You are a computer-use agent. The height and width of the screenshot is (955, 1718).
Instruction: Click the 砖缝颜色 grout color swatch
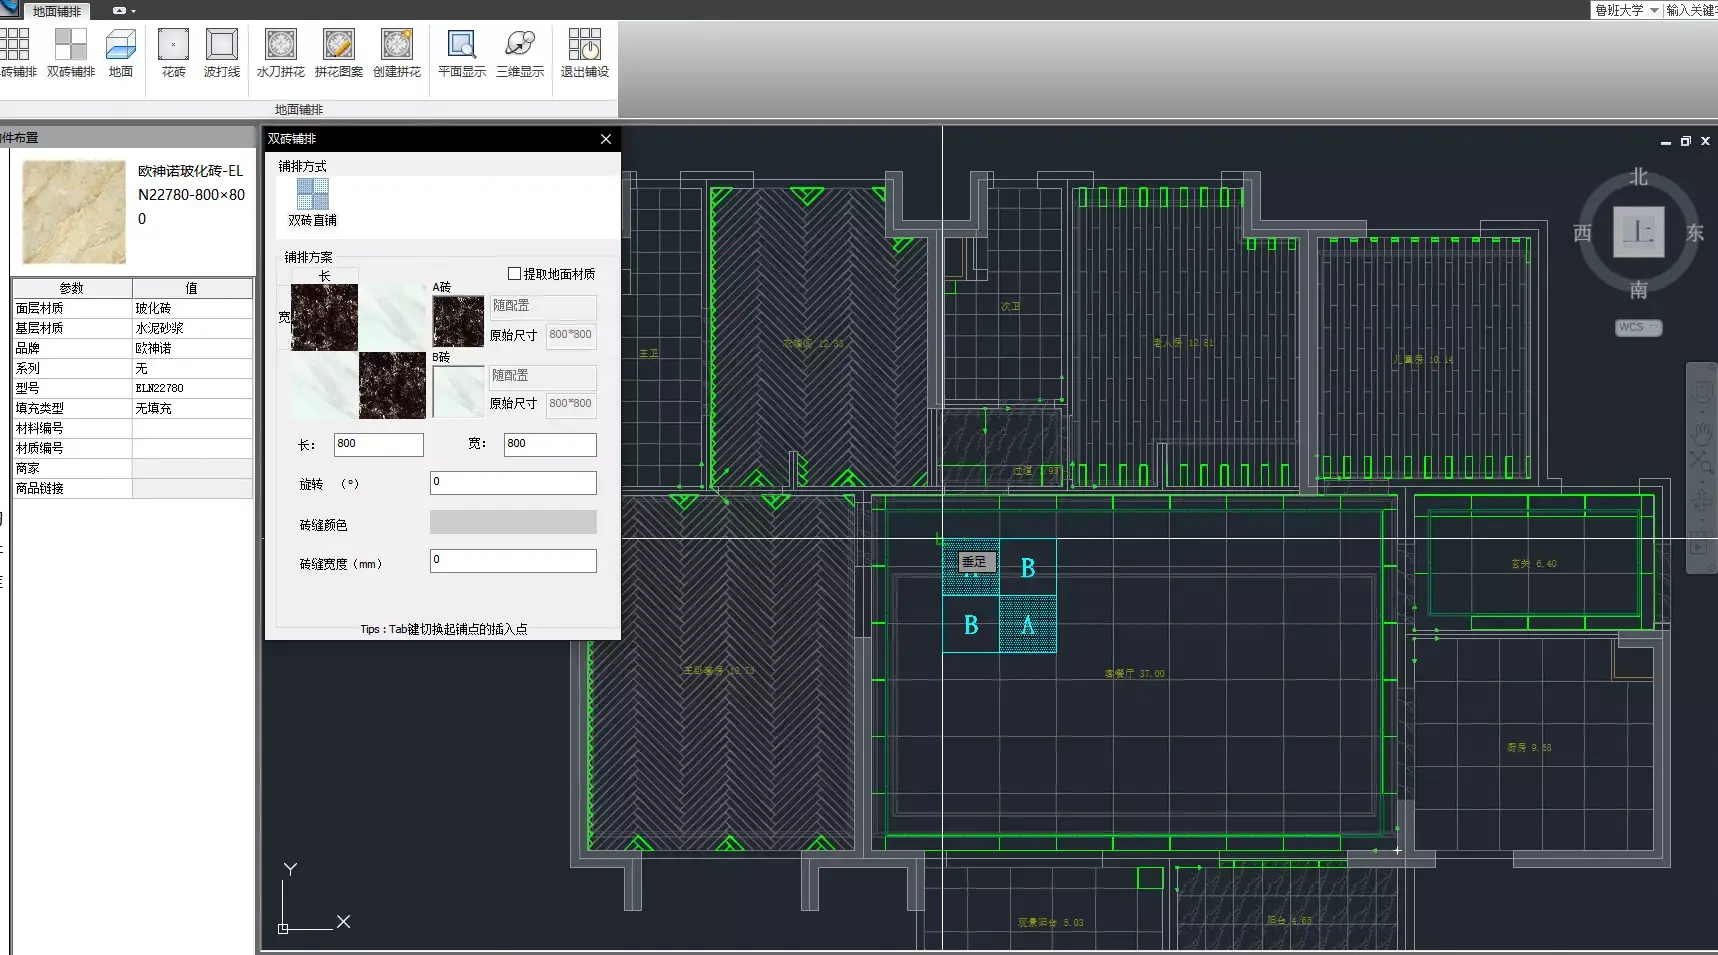click(x=513, y=522)
